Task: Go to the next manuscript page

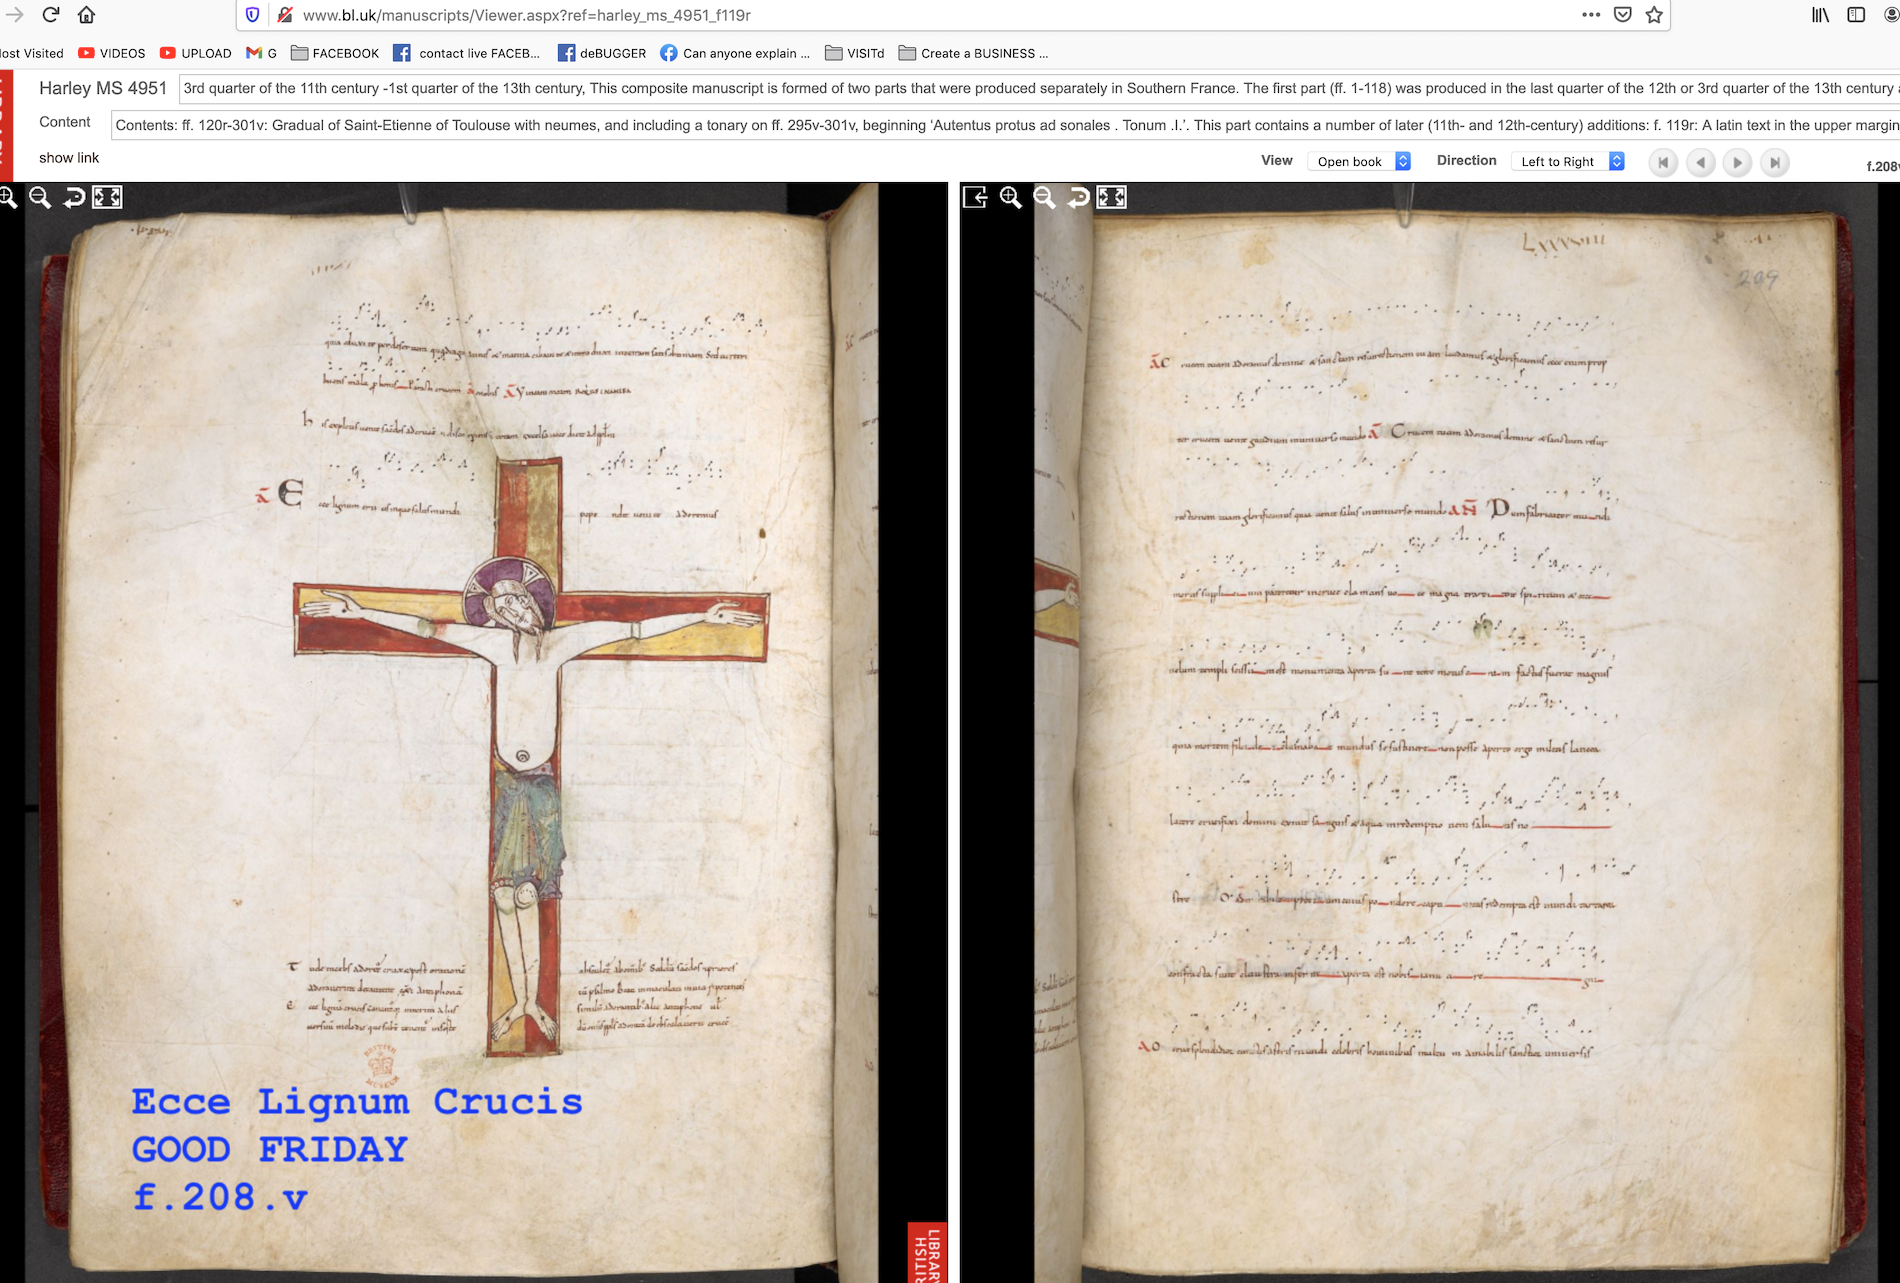Action: click(1737, 162)
